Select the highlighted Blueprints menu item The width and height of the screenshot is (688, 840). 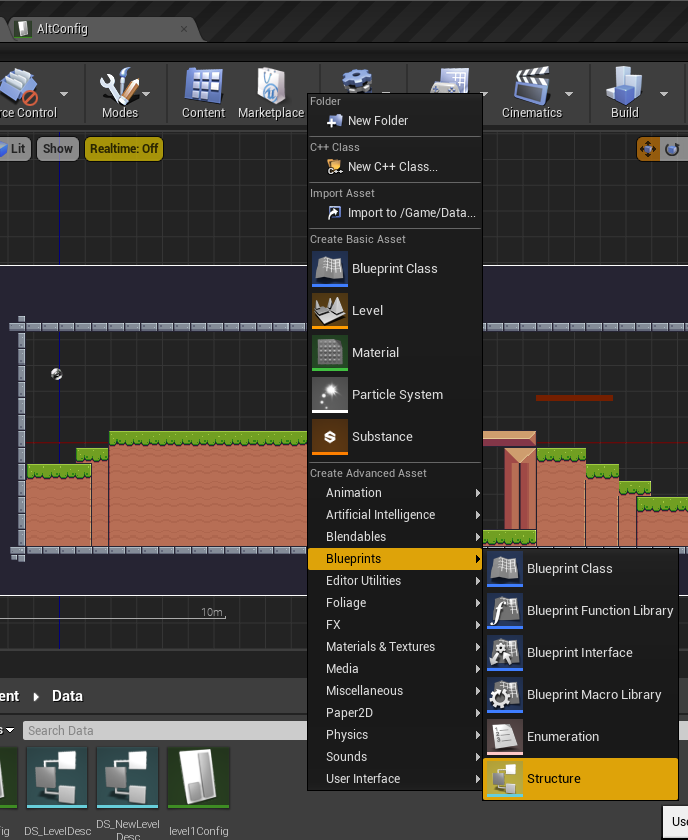pyautogui.click(x=395, y=559)
